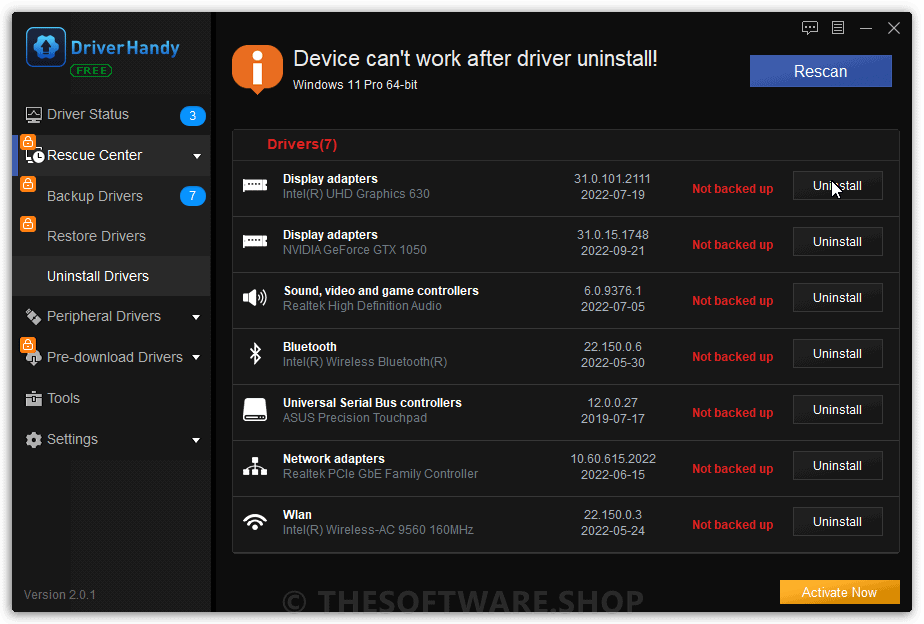
Task: Click version 10.60.615.2022 text
Action: [x=613, y=458]
